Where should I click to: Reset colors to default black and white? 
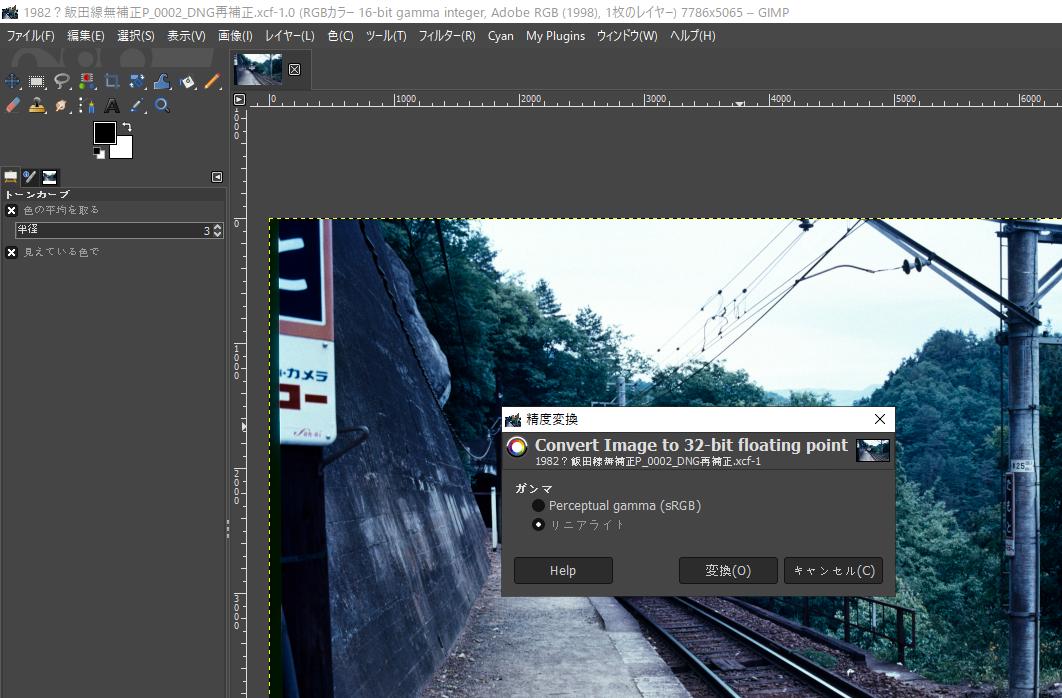100,154
